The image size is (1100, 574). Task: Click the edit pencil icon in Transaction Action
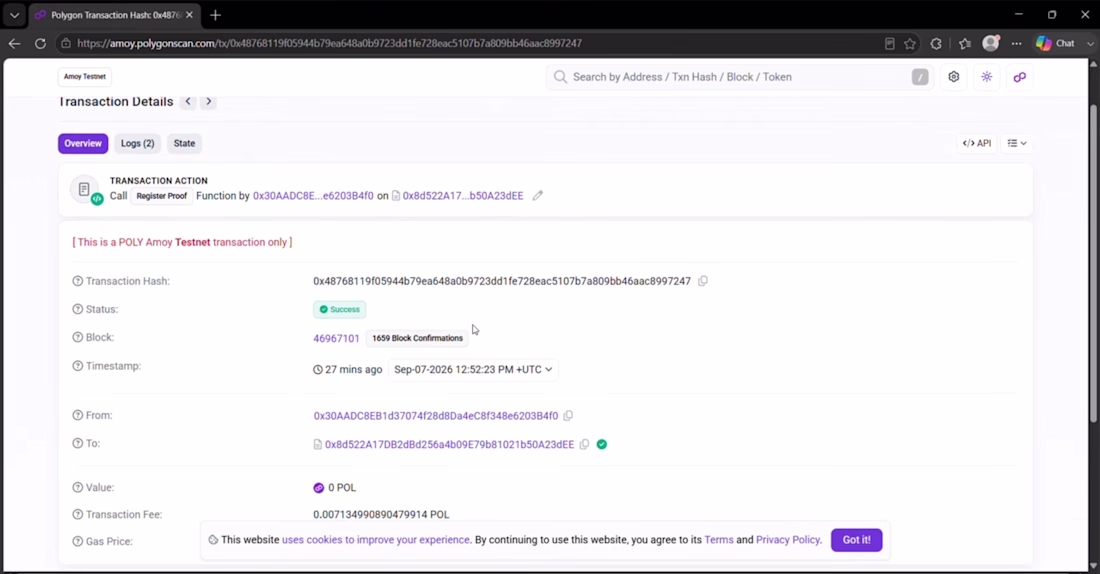point(537,196)
